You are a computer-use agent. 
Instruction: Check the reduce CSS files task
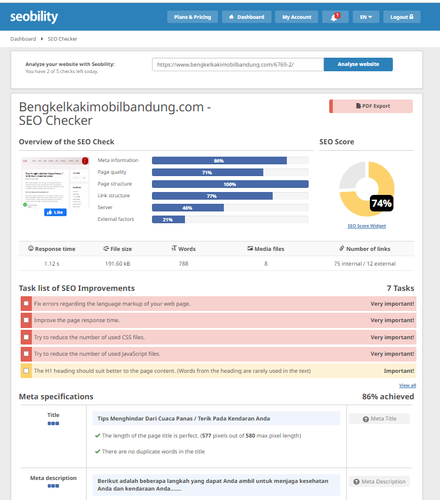(26, 337)
